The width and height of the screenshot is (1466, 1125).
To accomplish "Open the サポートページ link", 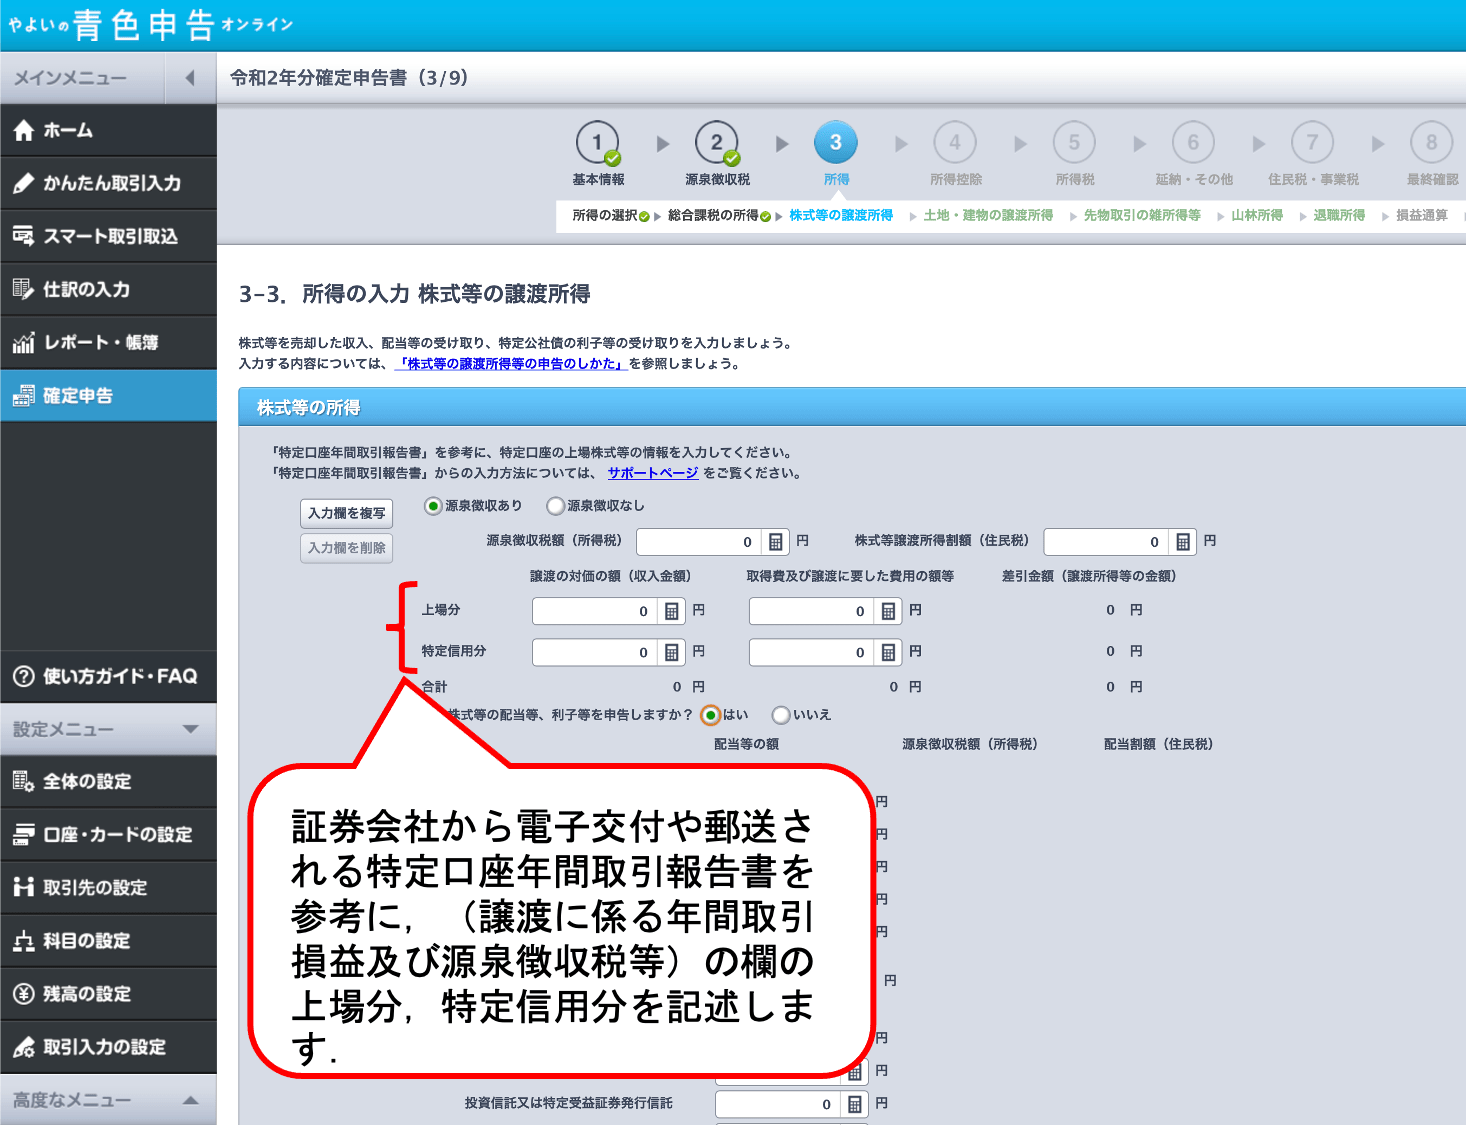I will coord(653,473).
